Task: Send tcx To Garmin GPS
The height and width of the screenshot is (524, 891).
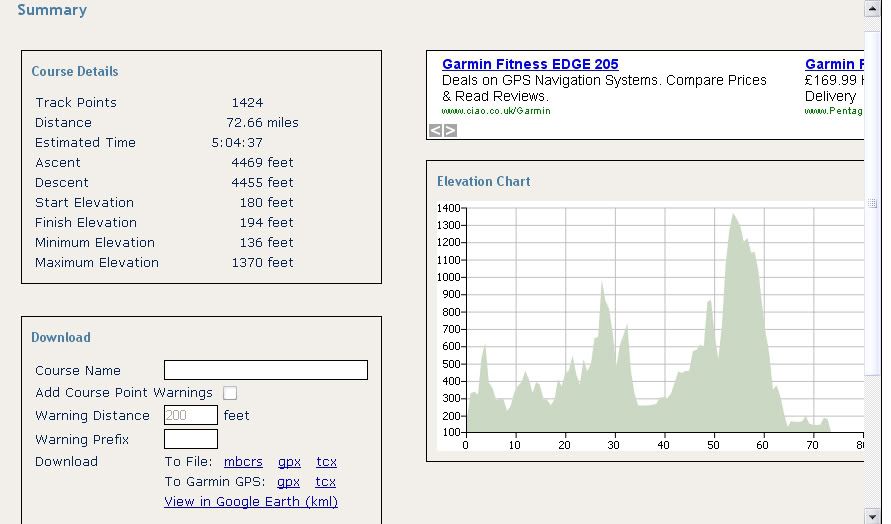Action: click(x=326, y=481)
